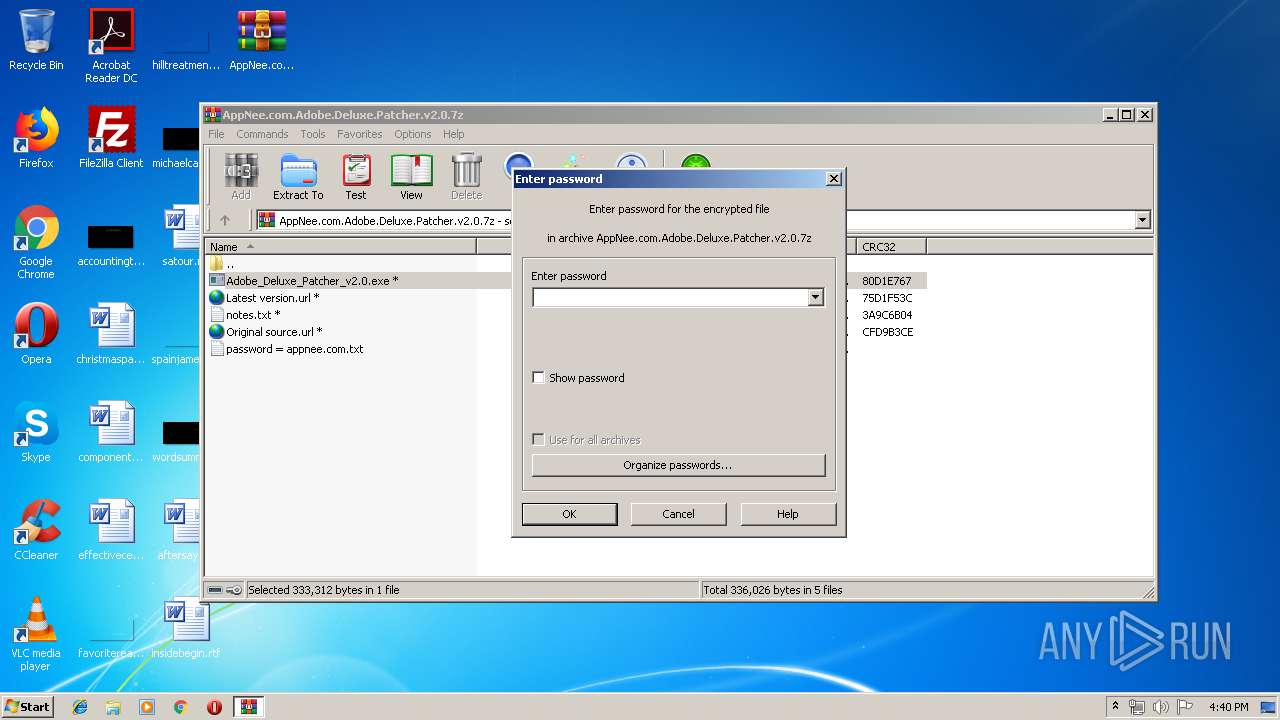This screenshot has width=1280, height=720.
Task: Click the View toolbar icon
Action: pyautogui.click(x=411, y=177)
